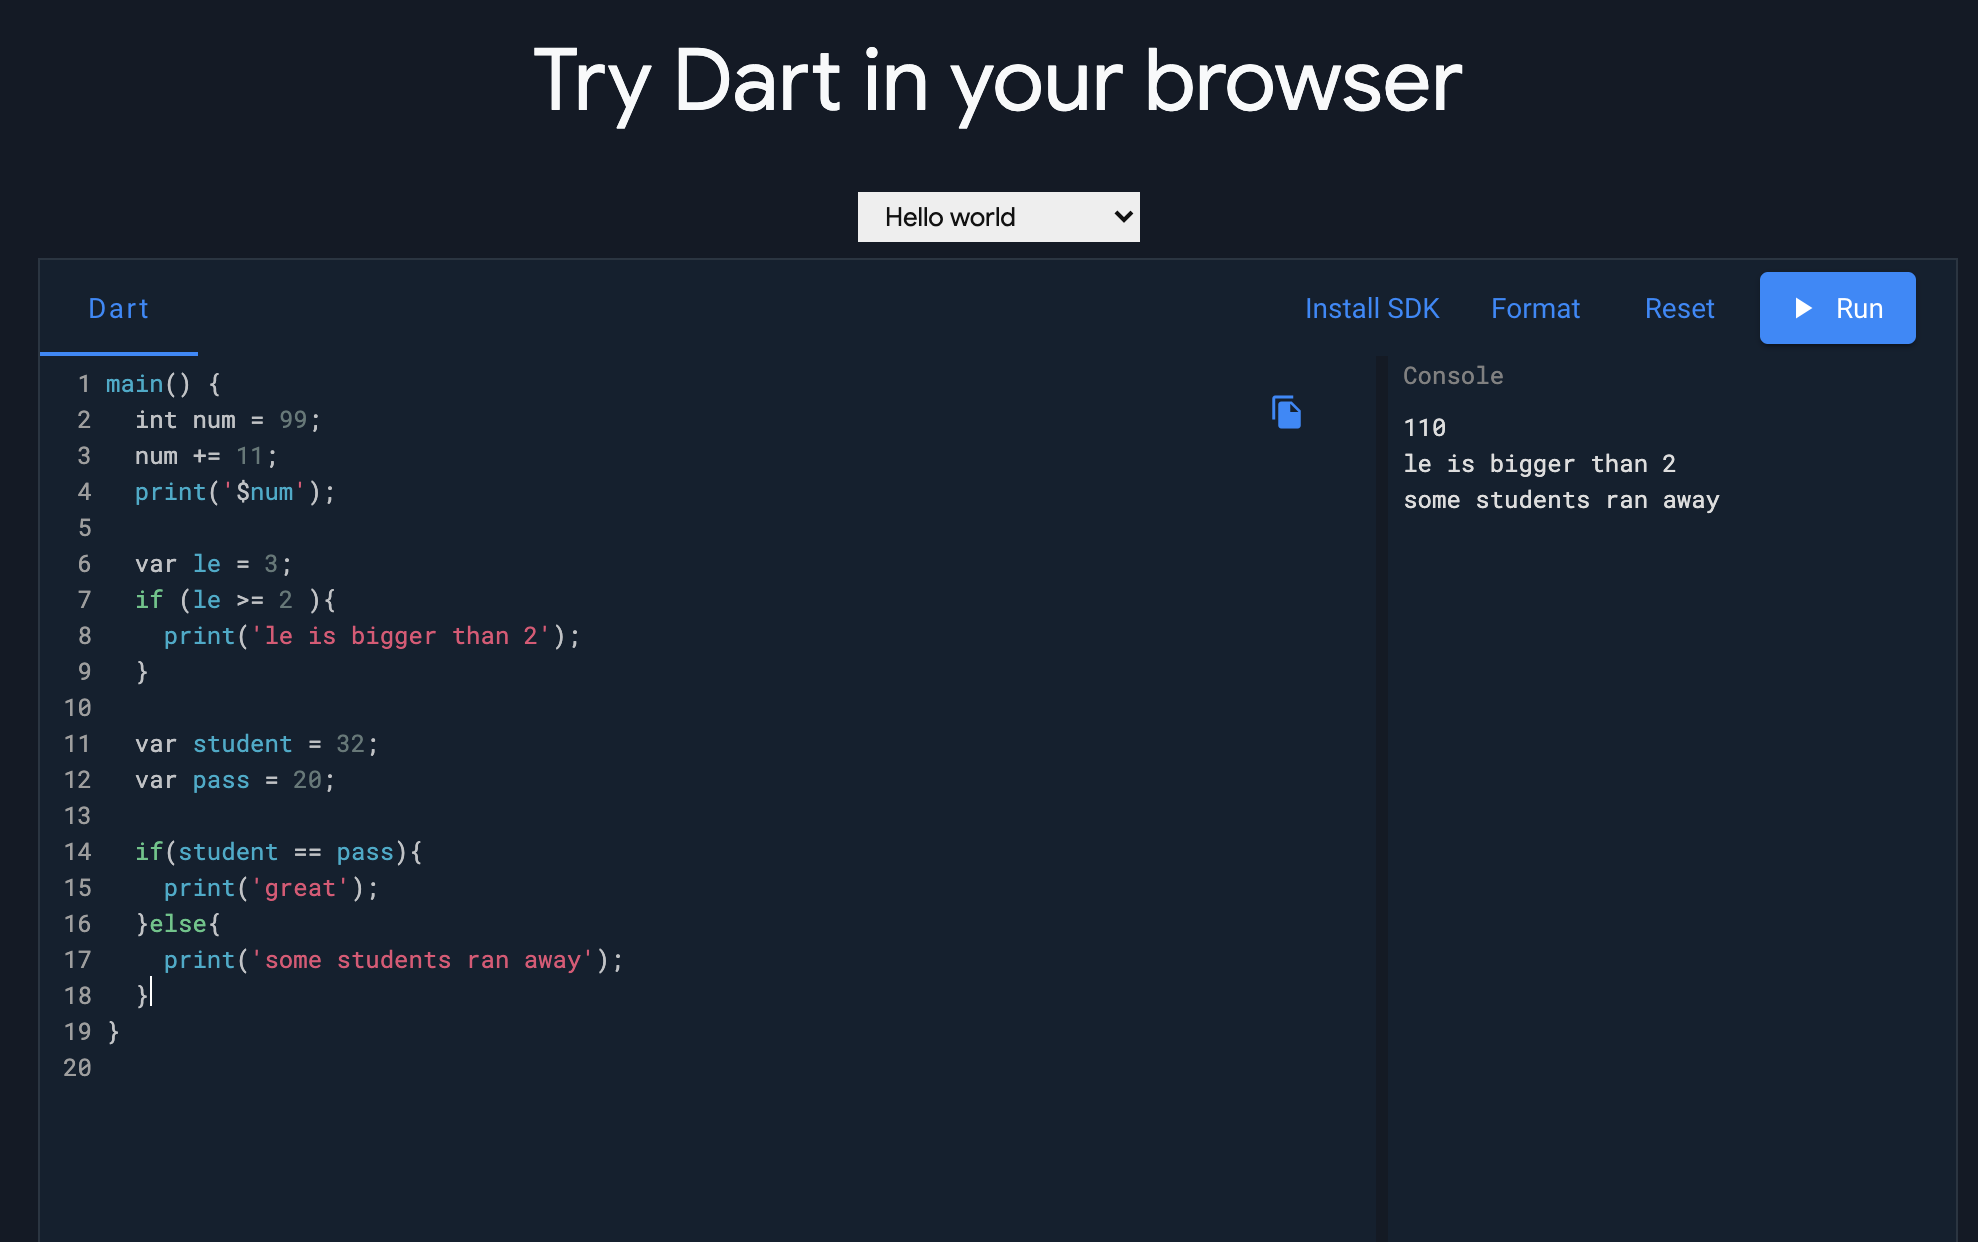The height and width of the screenshot is (1242, 1978).
Task: Click the Console panel heading
Action: (x=1452, y=376)
